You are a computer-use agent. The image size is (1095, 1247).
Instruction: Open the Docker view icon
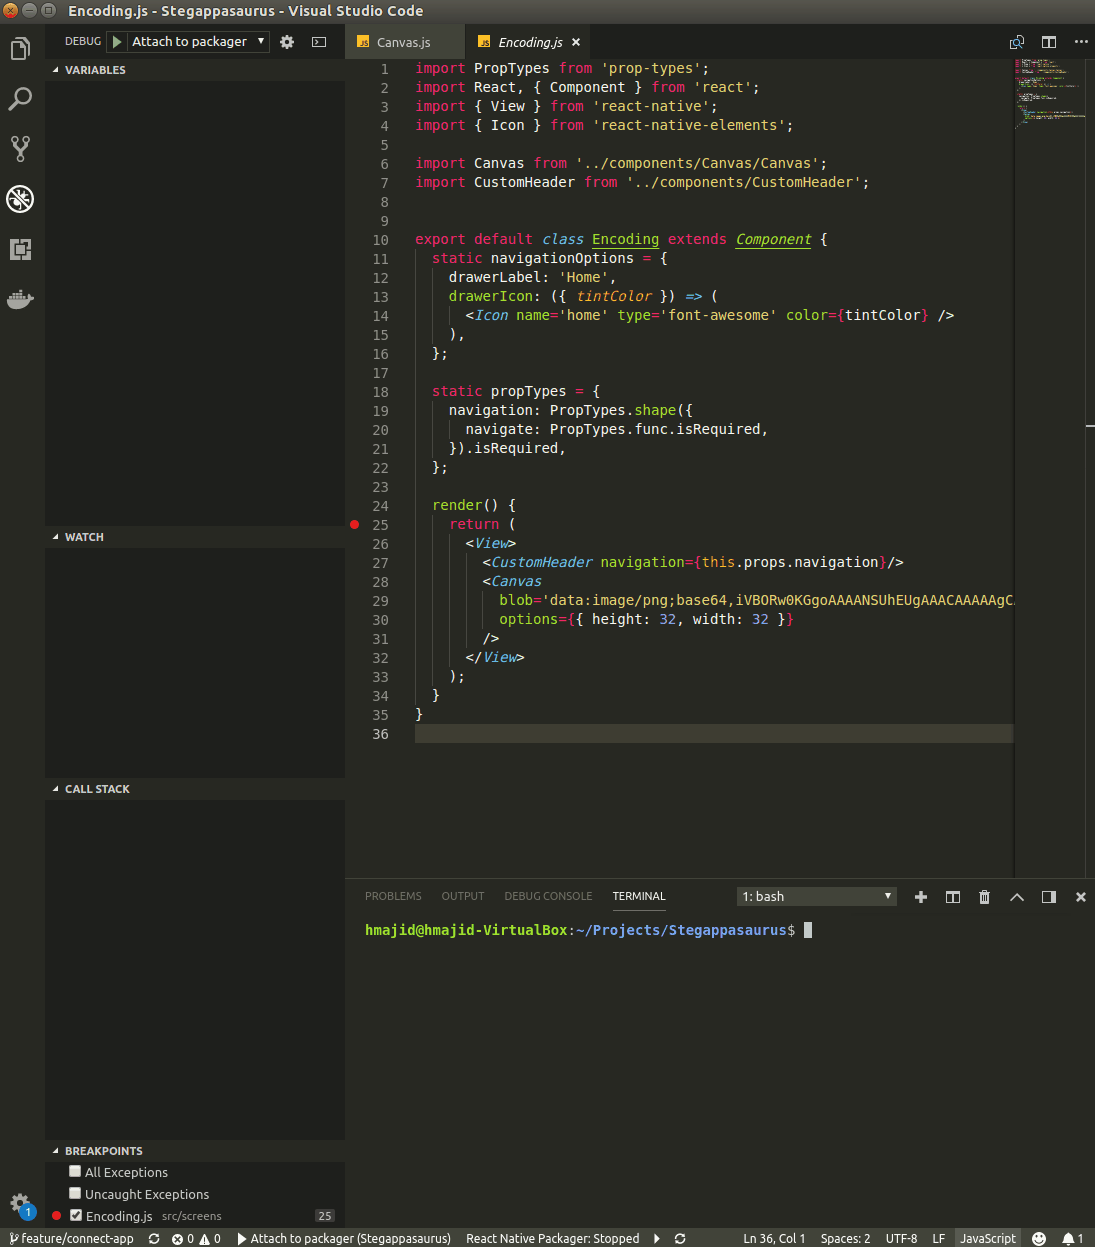pos(20,299)
